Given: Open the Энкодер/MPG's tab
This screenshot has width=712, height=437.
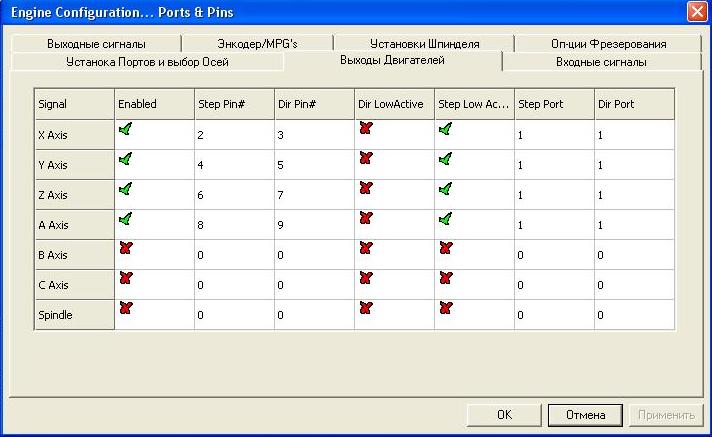Looking at the screenshot, I should click(256, 44).
